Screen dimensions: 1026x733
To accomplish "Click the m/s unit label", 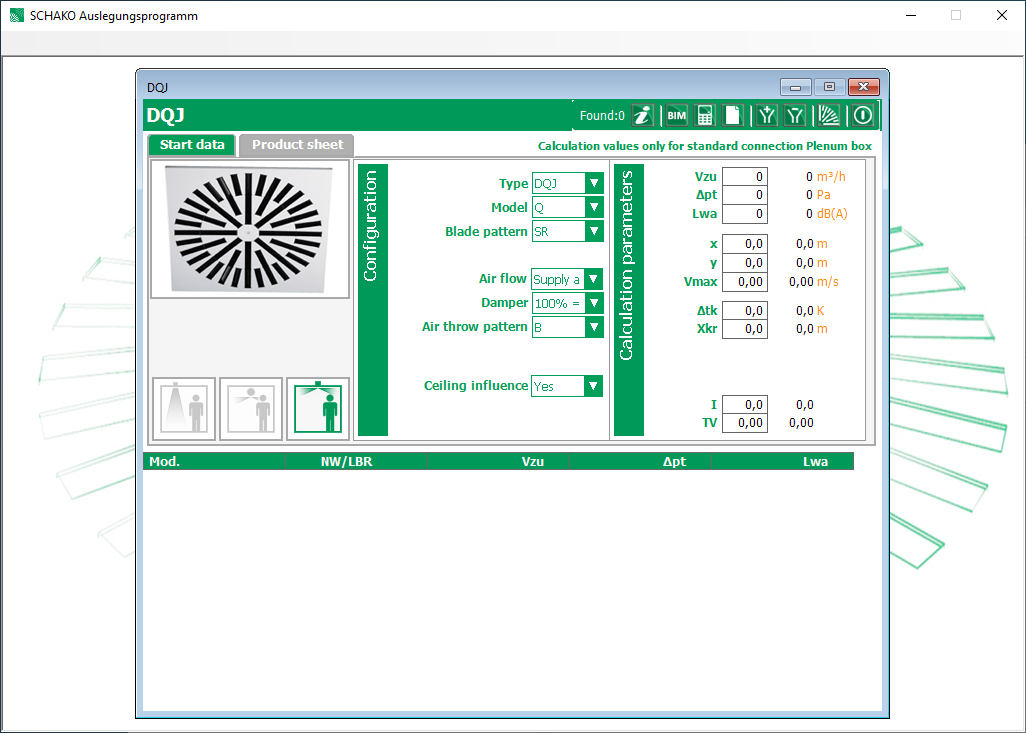I will [828, 282].
